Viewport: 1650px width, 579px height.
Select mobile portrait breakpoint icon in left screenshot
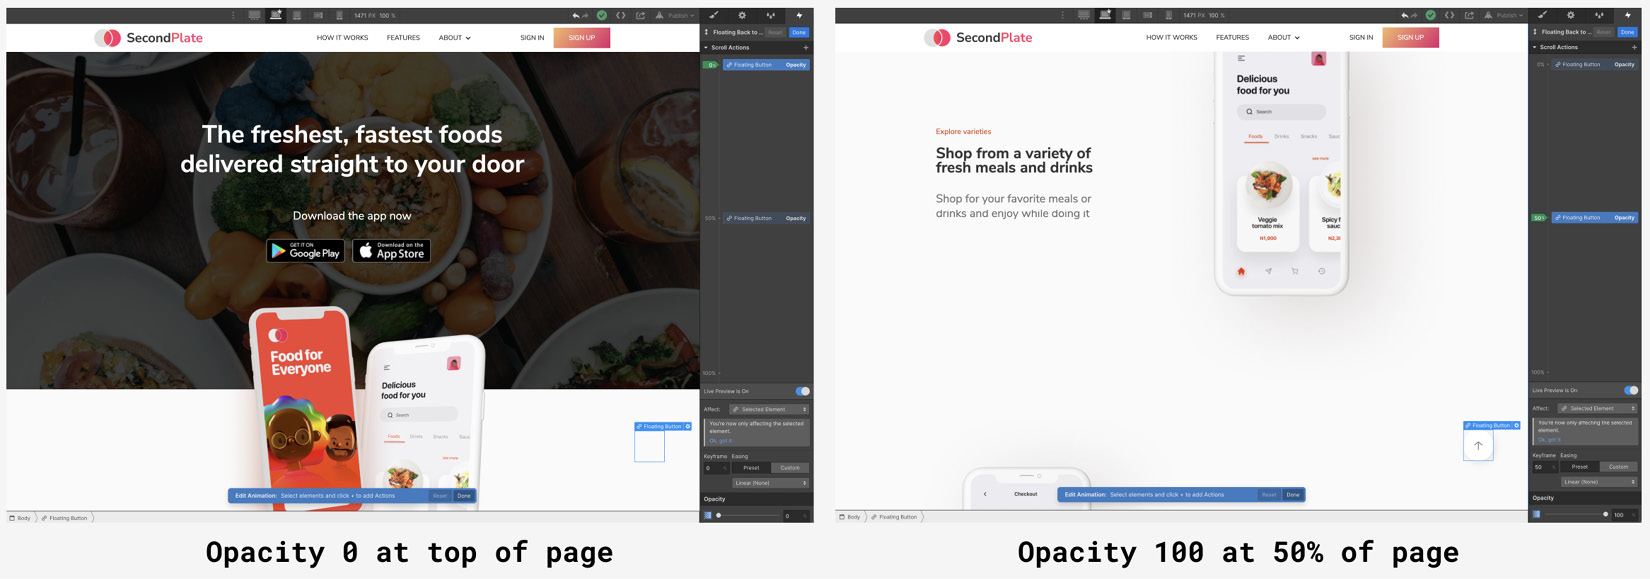tap(339, 15)
